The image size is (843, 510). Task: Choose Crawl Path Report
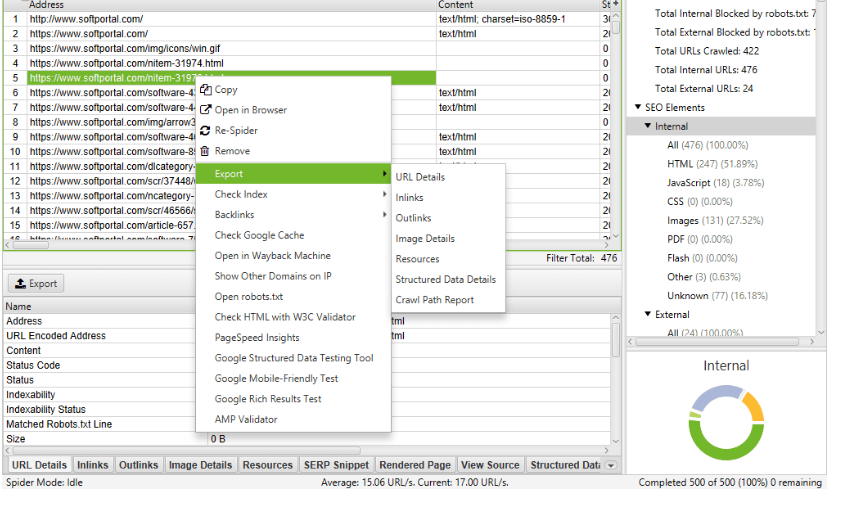coord(434,299)
